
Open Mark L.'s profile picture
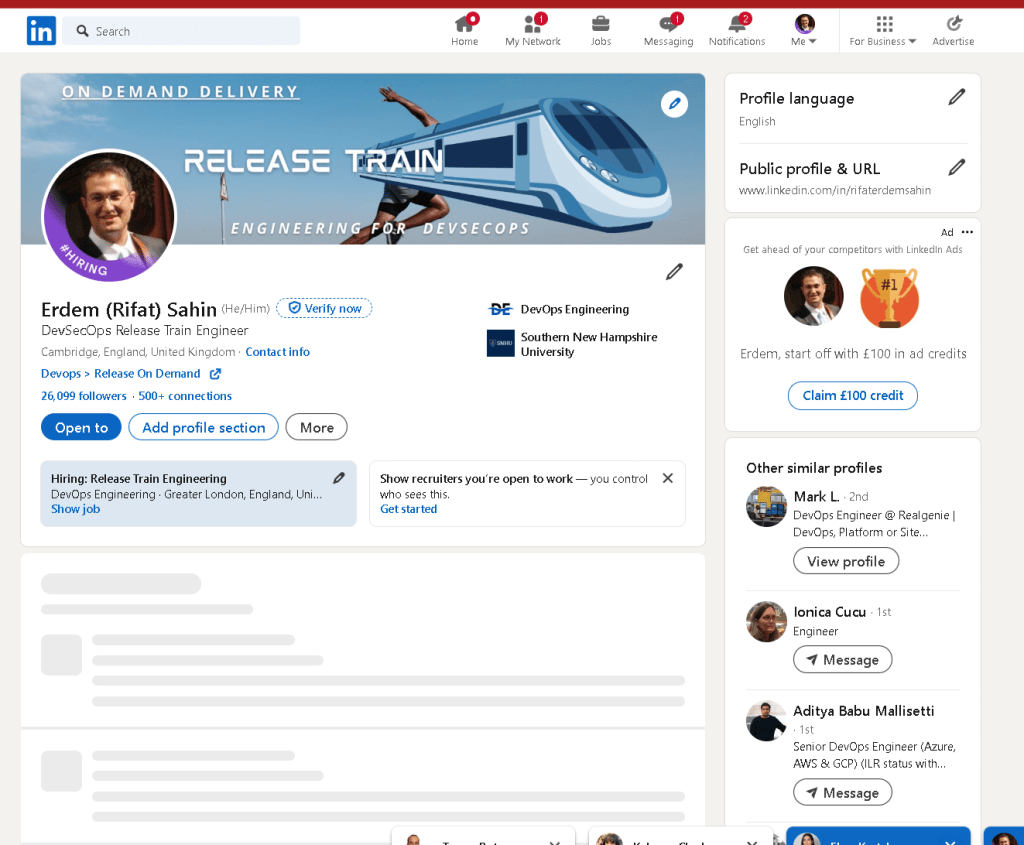(767, 506)
